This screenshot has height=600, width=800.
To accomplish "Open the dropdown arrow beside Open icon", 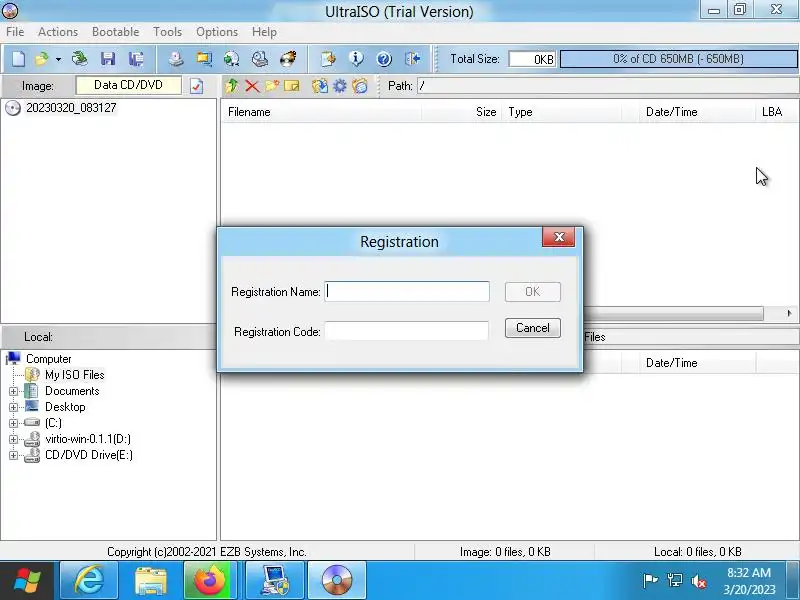I will (58, 59).
